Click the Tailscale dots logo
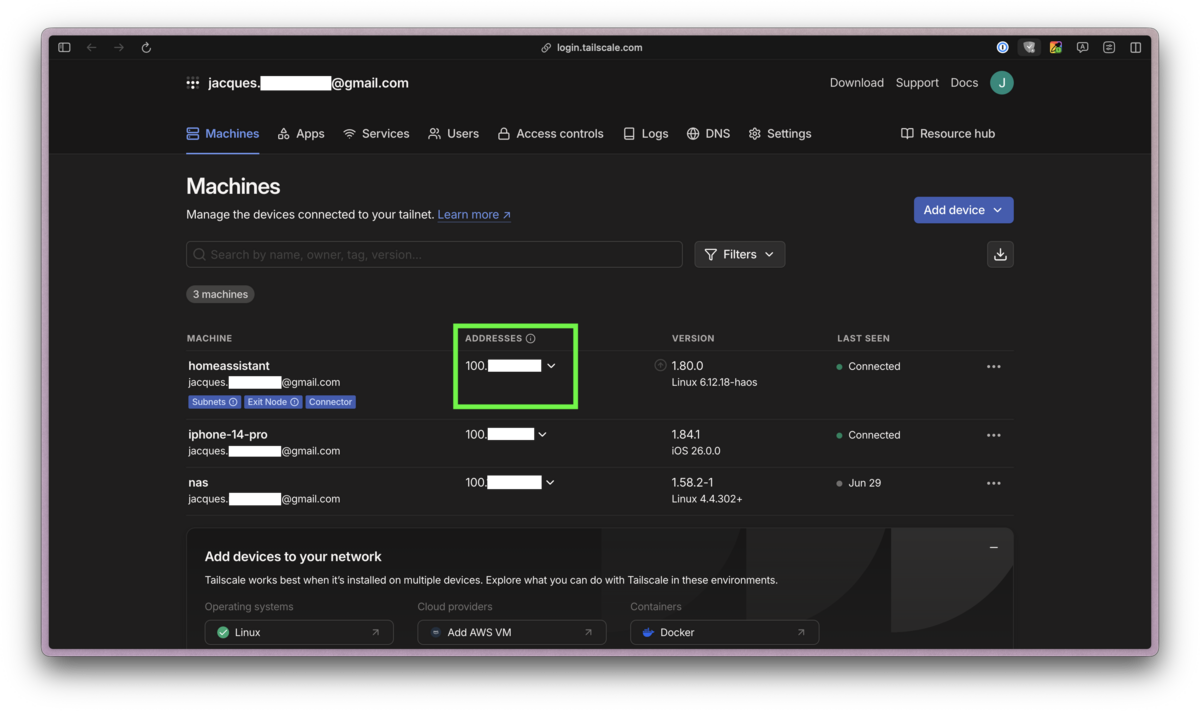The height and width of the screenshot is (711, 1200). tap(193, 83)
